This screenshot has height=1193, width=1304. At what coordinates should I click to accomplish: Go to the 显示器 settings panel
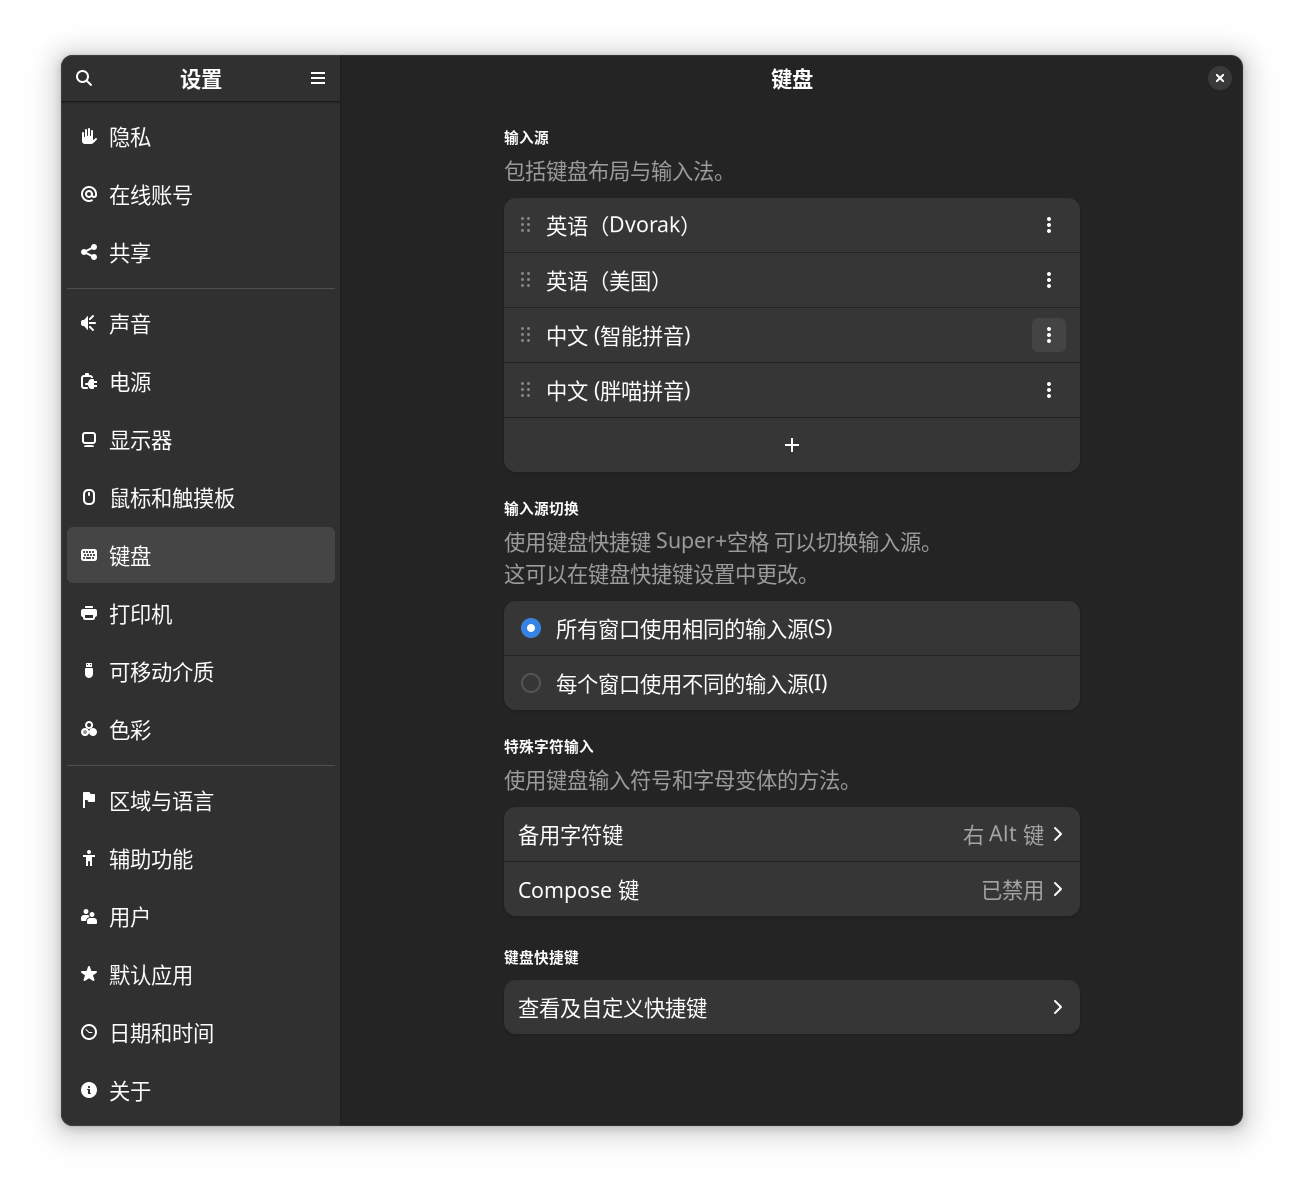201,440
